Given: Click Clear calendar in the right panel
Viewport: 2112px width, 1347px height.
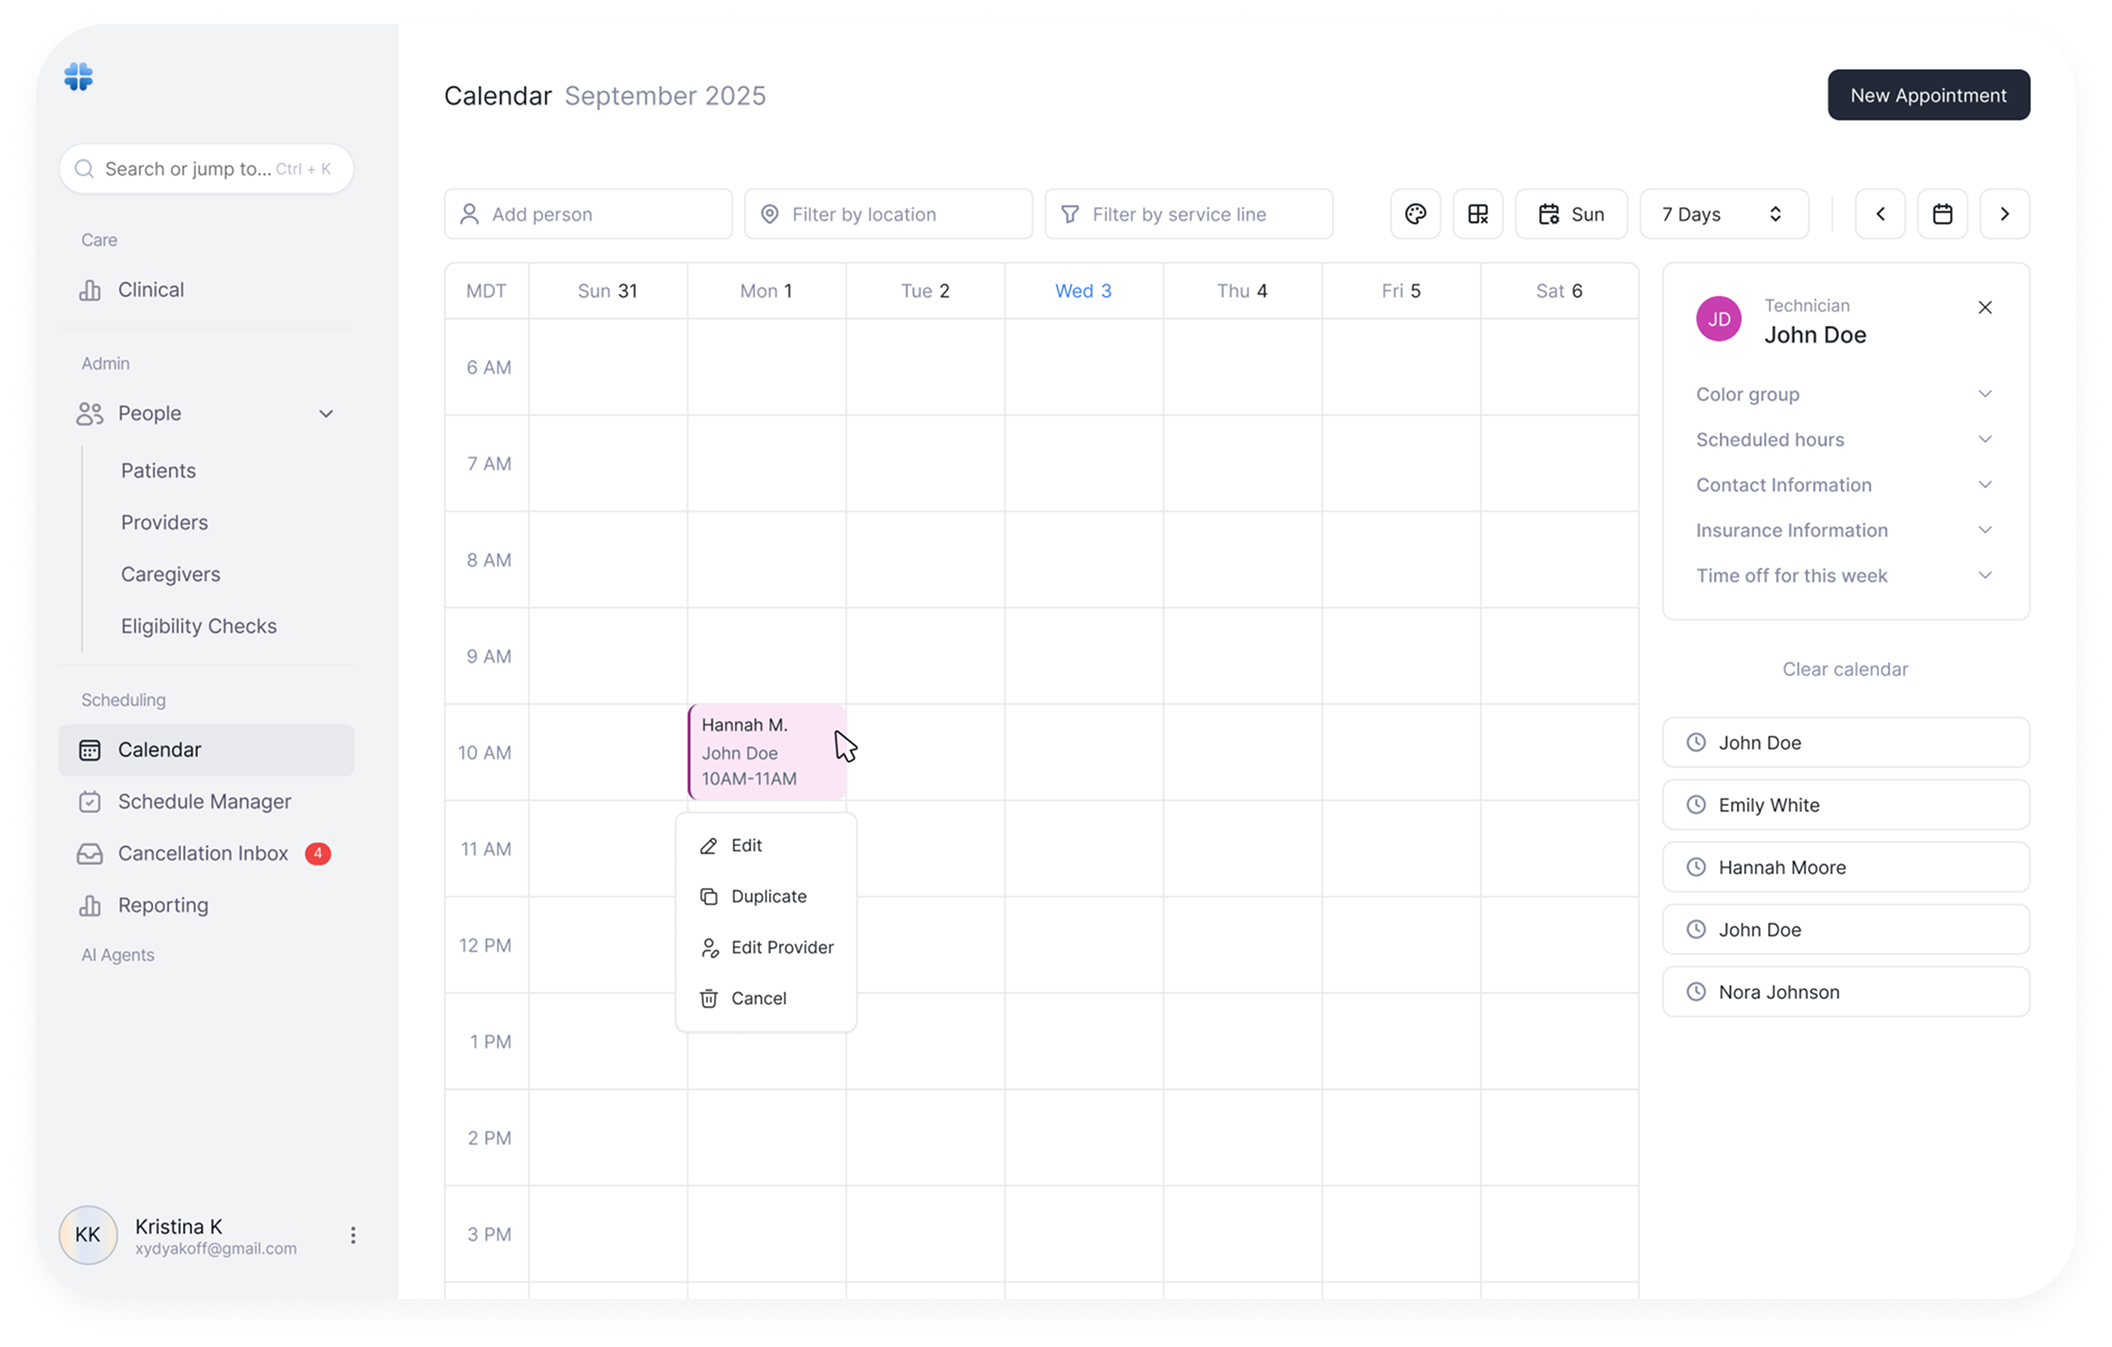Looking at the screenshot, I should pos(1845,668).
